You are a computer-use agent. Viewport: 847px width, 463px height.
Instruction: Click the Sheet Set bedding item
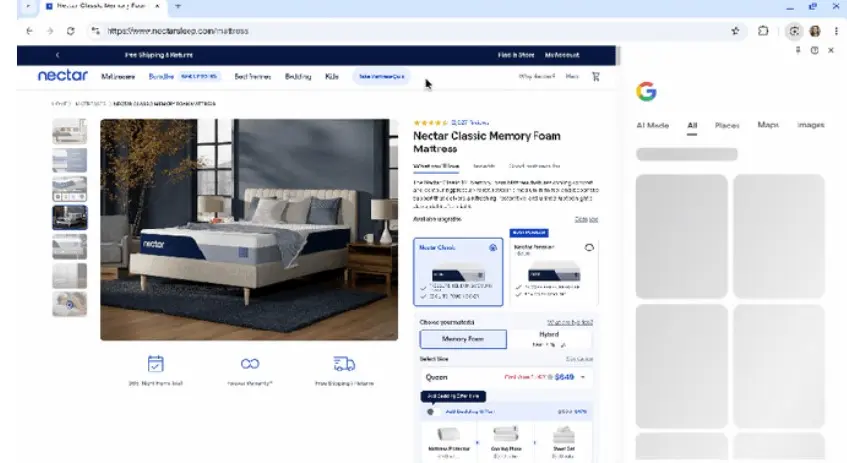tap(563, 441)
